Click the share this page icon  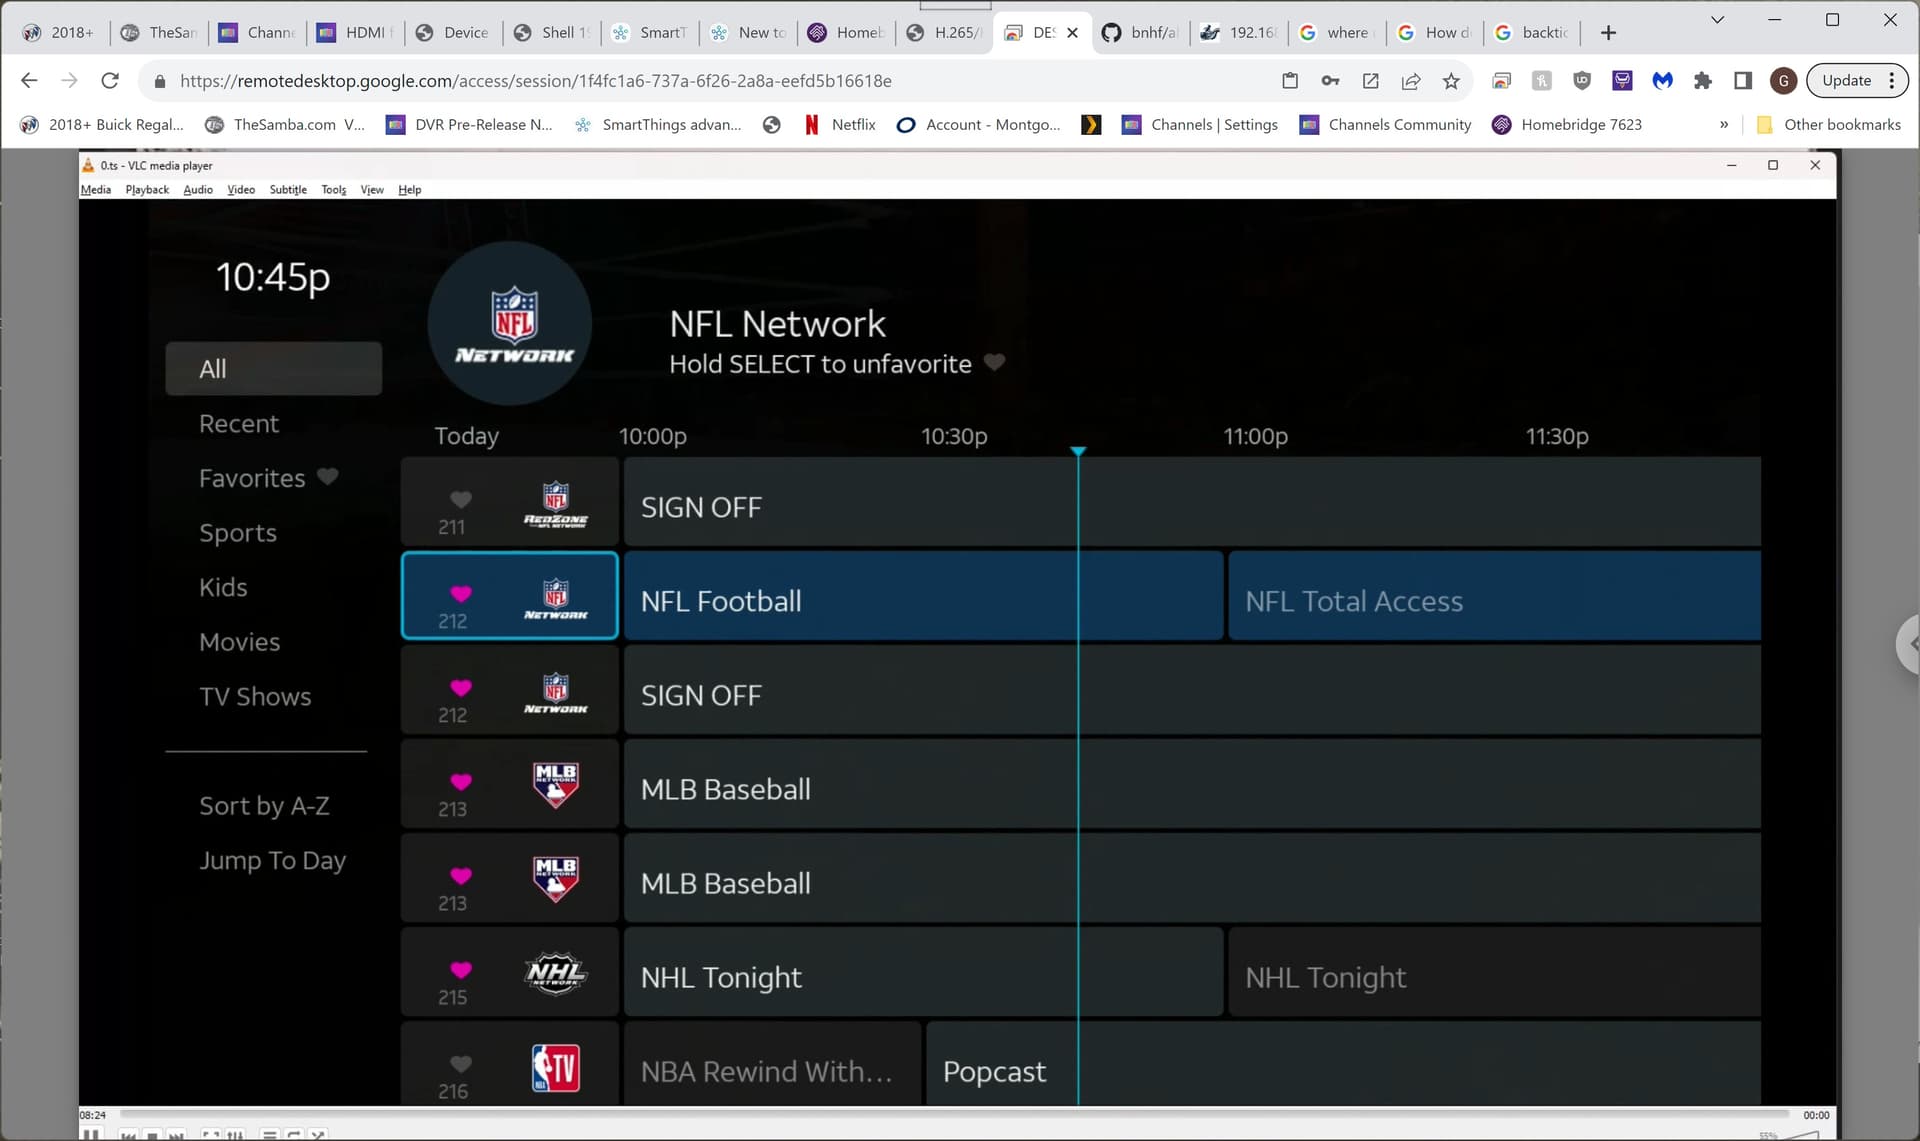click(x=1411, y=81)
